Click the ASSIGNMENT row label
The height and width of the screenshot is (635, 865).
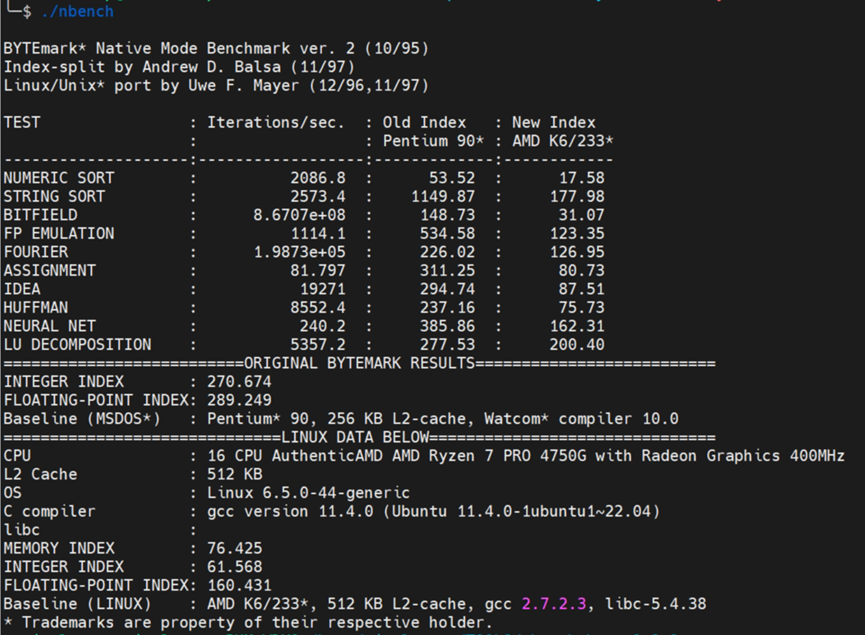[x=50, y=271]
